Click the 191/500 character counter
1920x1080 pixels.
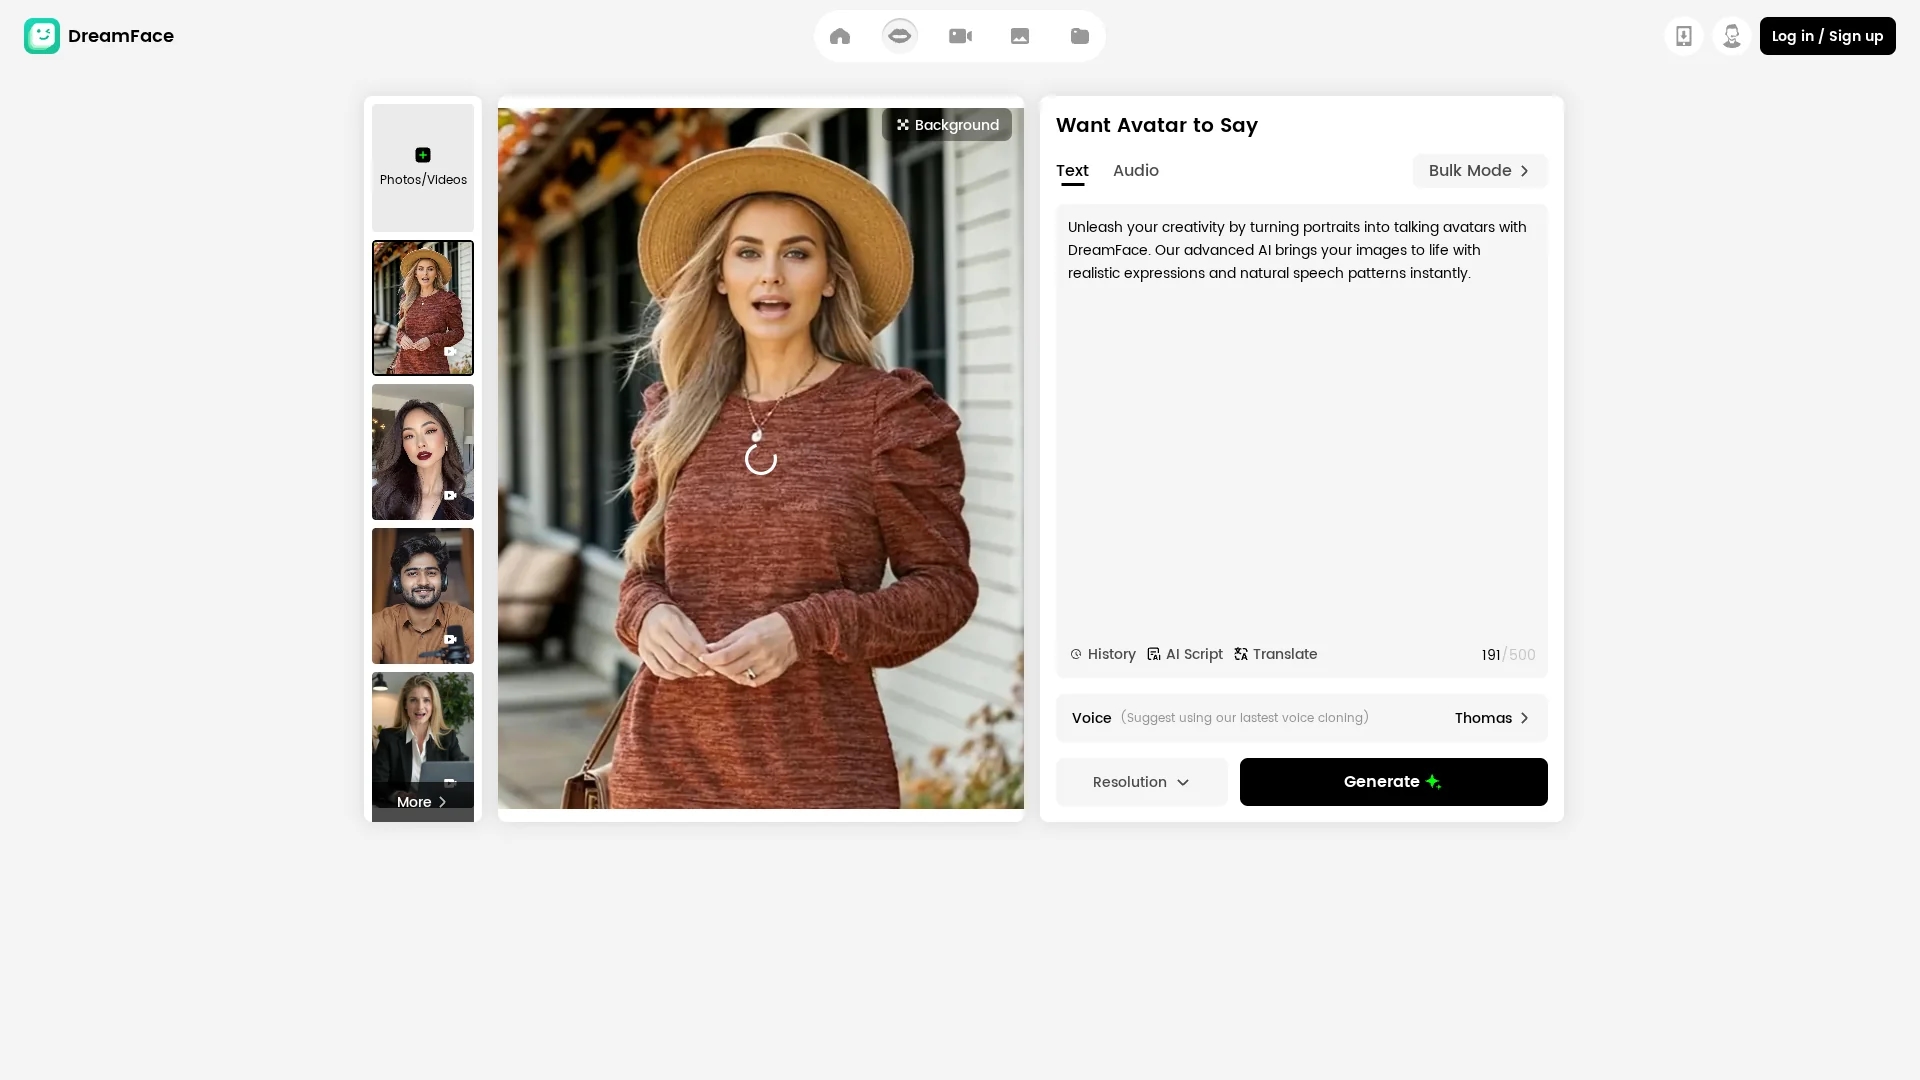click(x=1508, y=655)
